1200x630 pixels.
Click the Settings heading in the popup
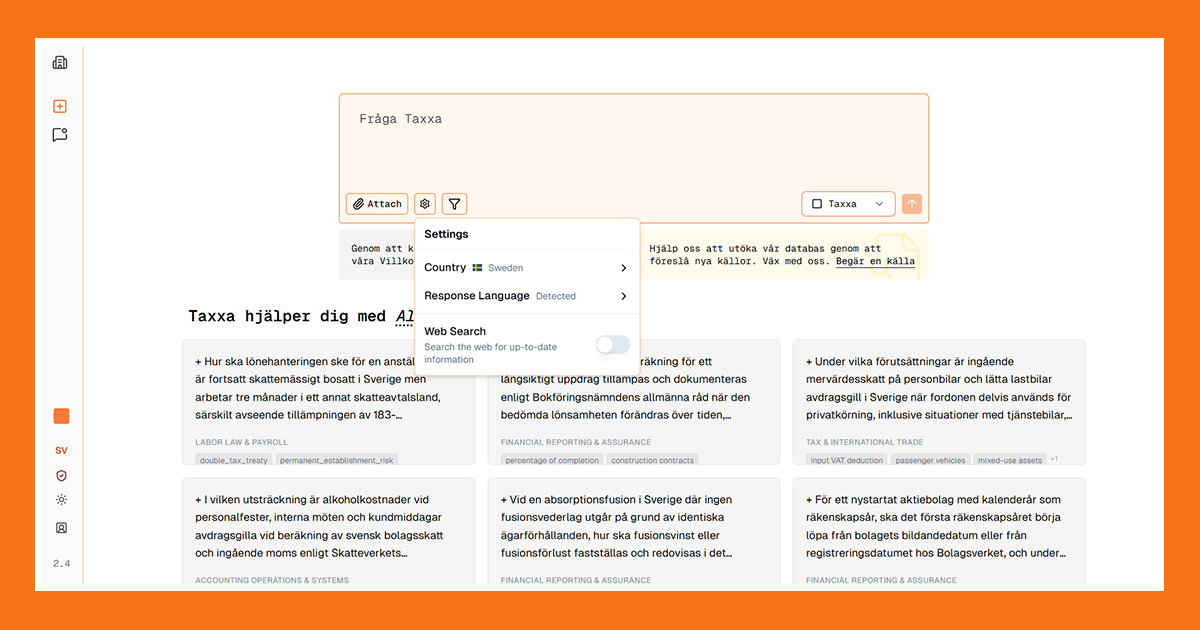click(x=446, y=234)
